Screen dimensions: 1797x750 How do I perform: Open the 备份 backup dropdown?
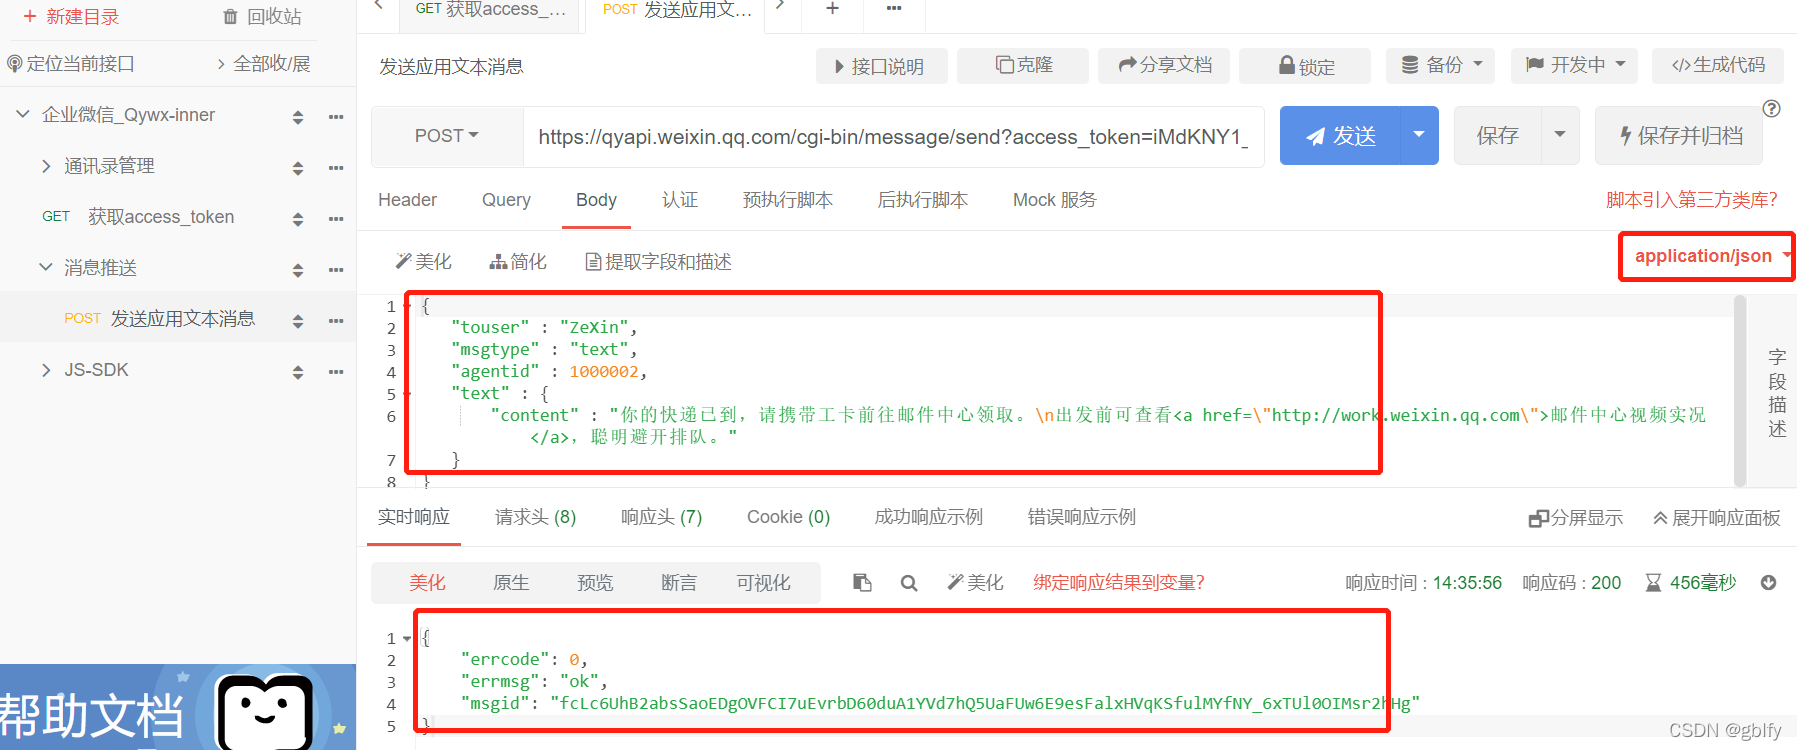1440,65
